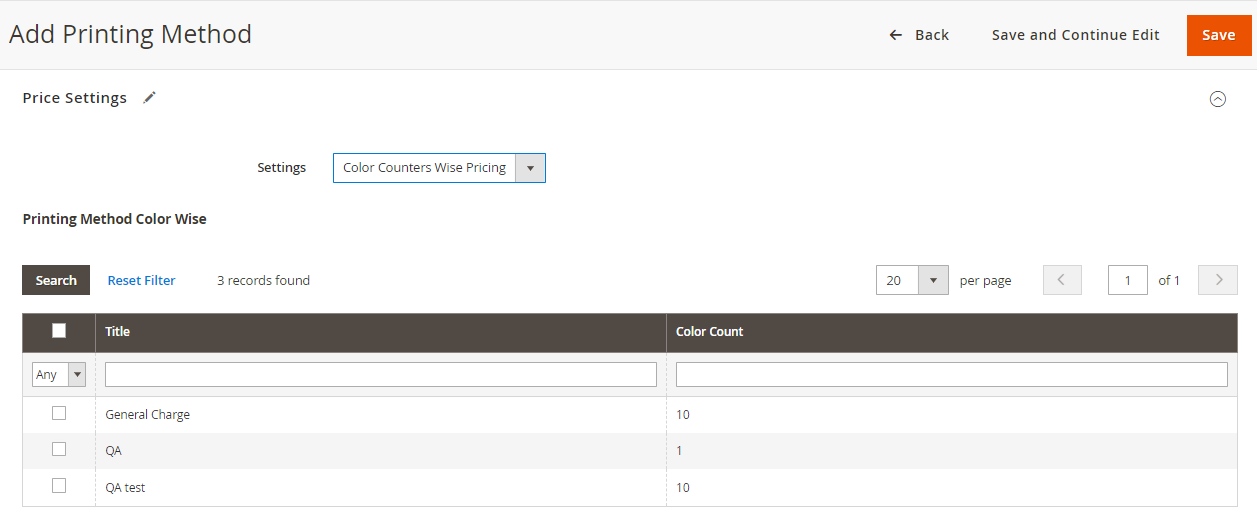Collapse the Price Settings section with the chevron icon
Viewport: 1257px width, 512px height.
1218,99
